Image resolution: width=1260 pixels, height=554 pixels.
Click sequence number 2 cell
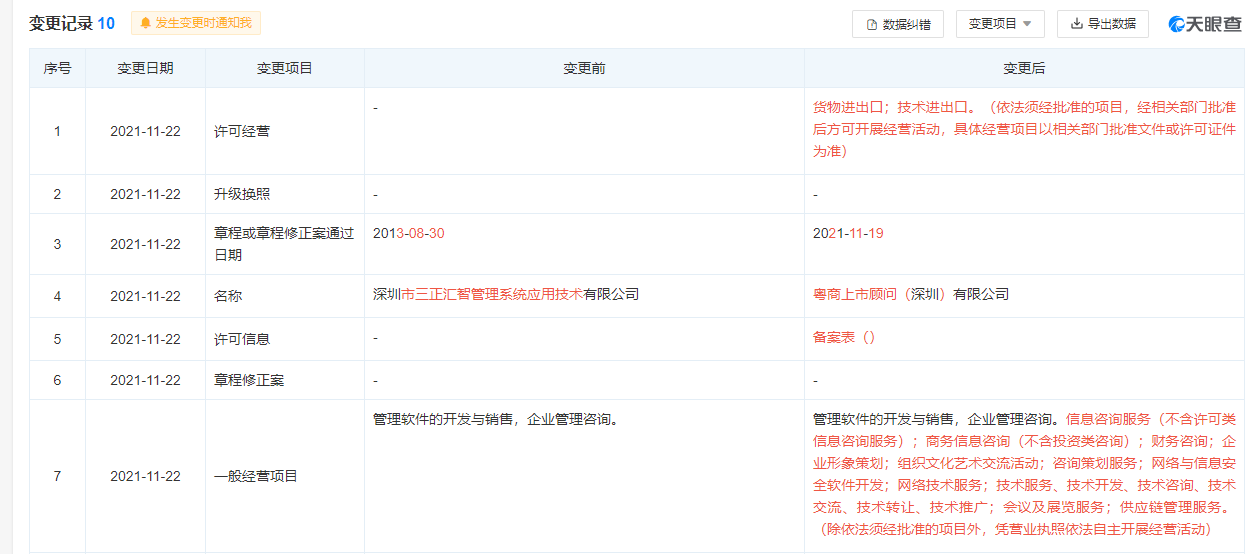click(57, 194)
